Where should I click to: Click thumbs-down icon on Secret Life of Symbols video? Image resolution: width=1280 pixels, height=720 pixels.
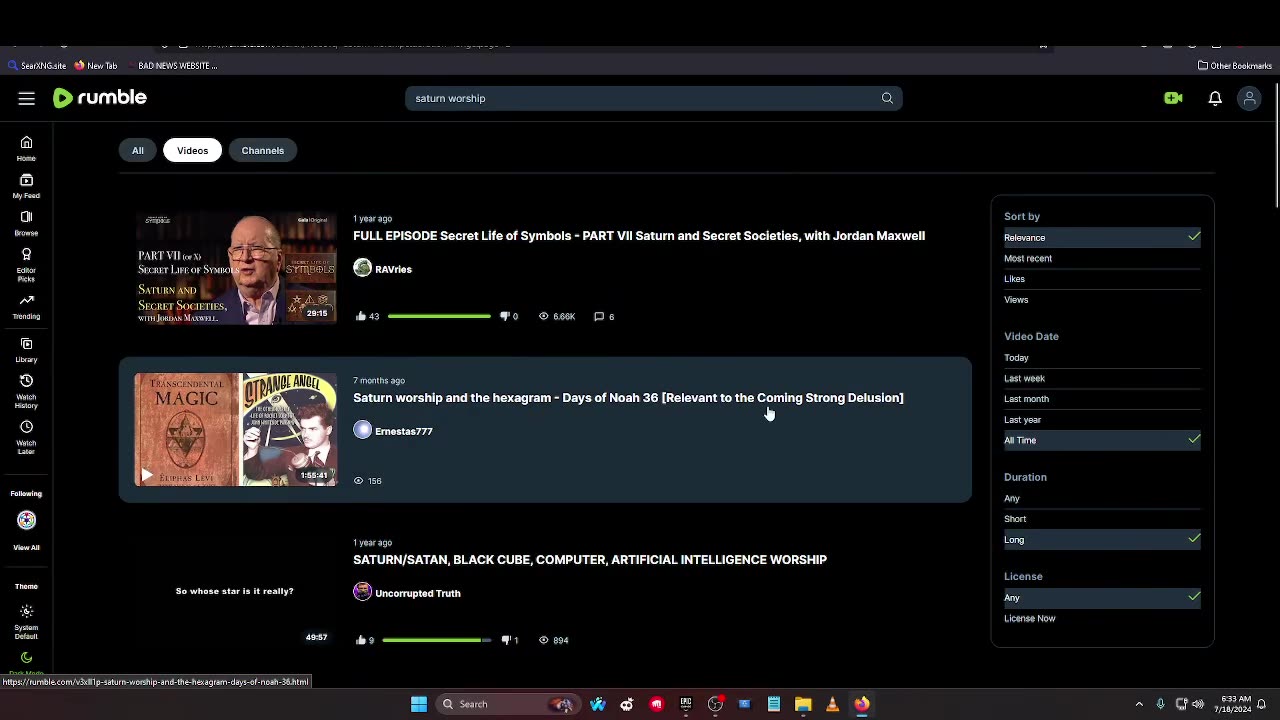click(505, 316)
